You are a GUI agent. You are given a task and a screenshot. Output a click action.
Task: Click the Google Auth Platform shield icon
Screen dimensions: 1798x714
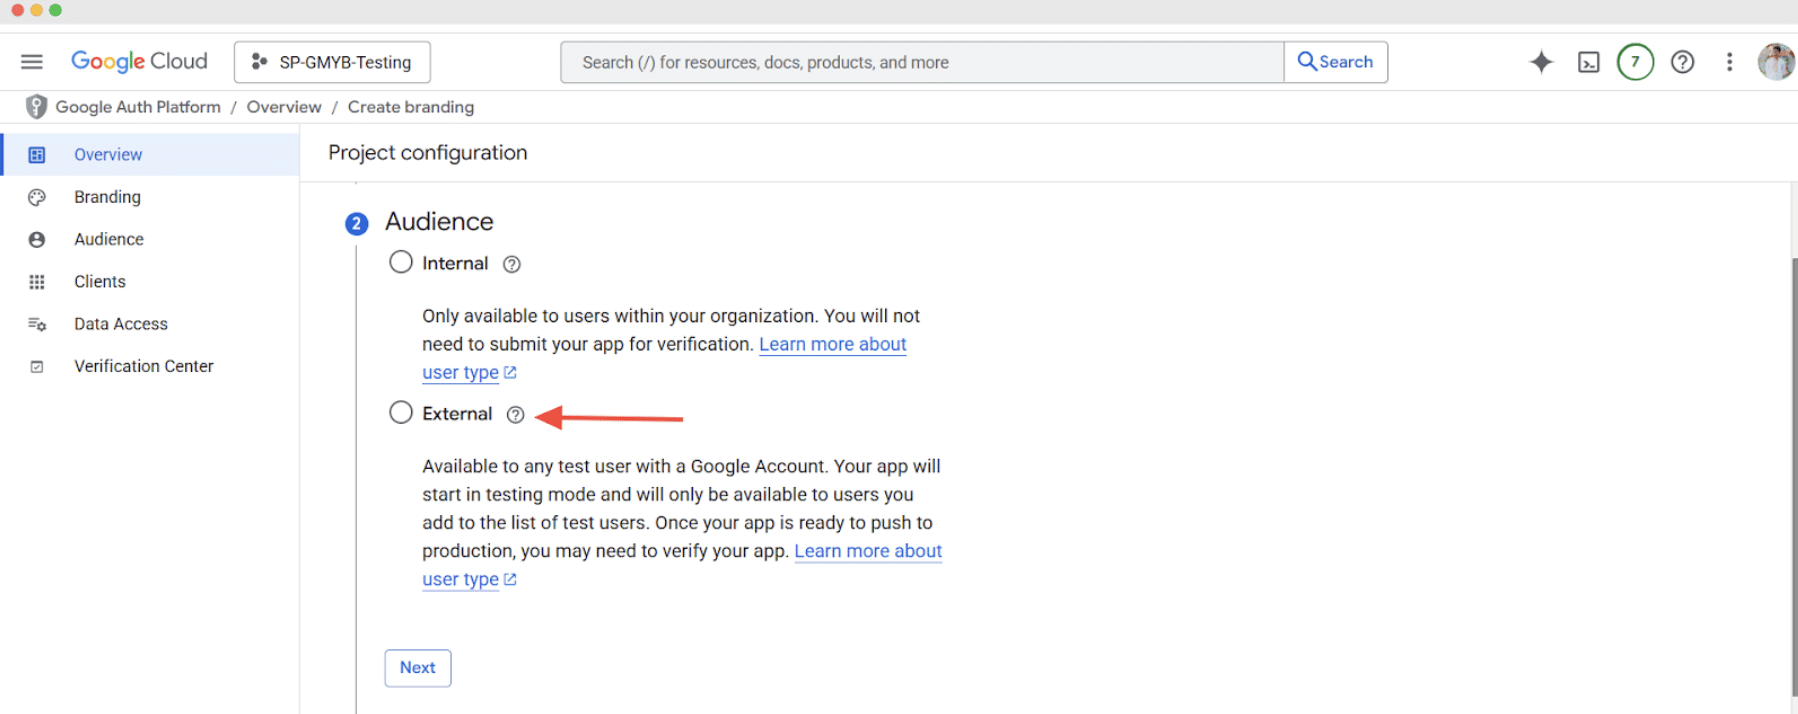tap(36, 107)
